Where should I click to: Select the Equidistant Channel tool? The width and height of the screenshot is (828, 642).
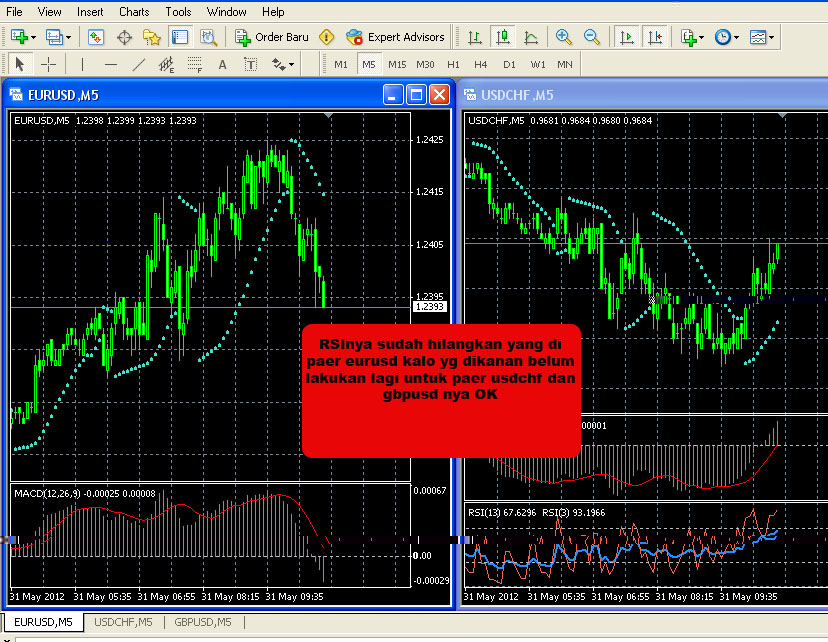[x=166, y=64]
